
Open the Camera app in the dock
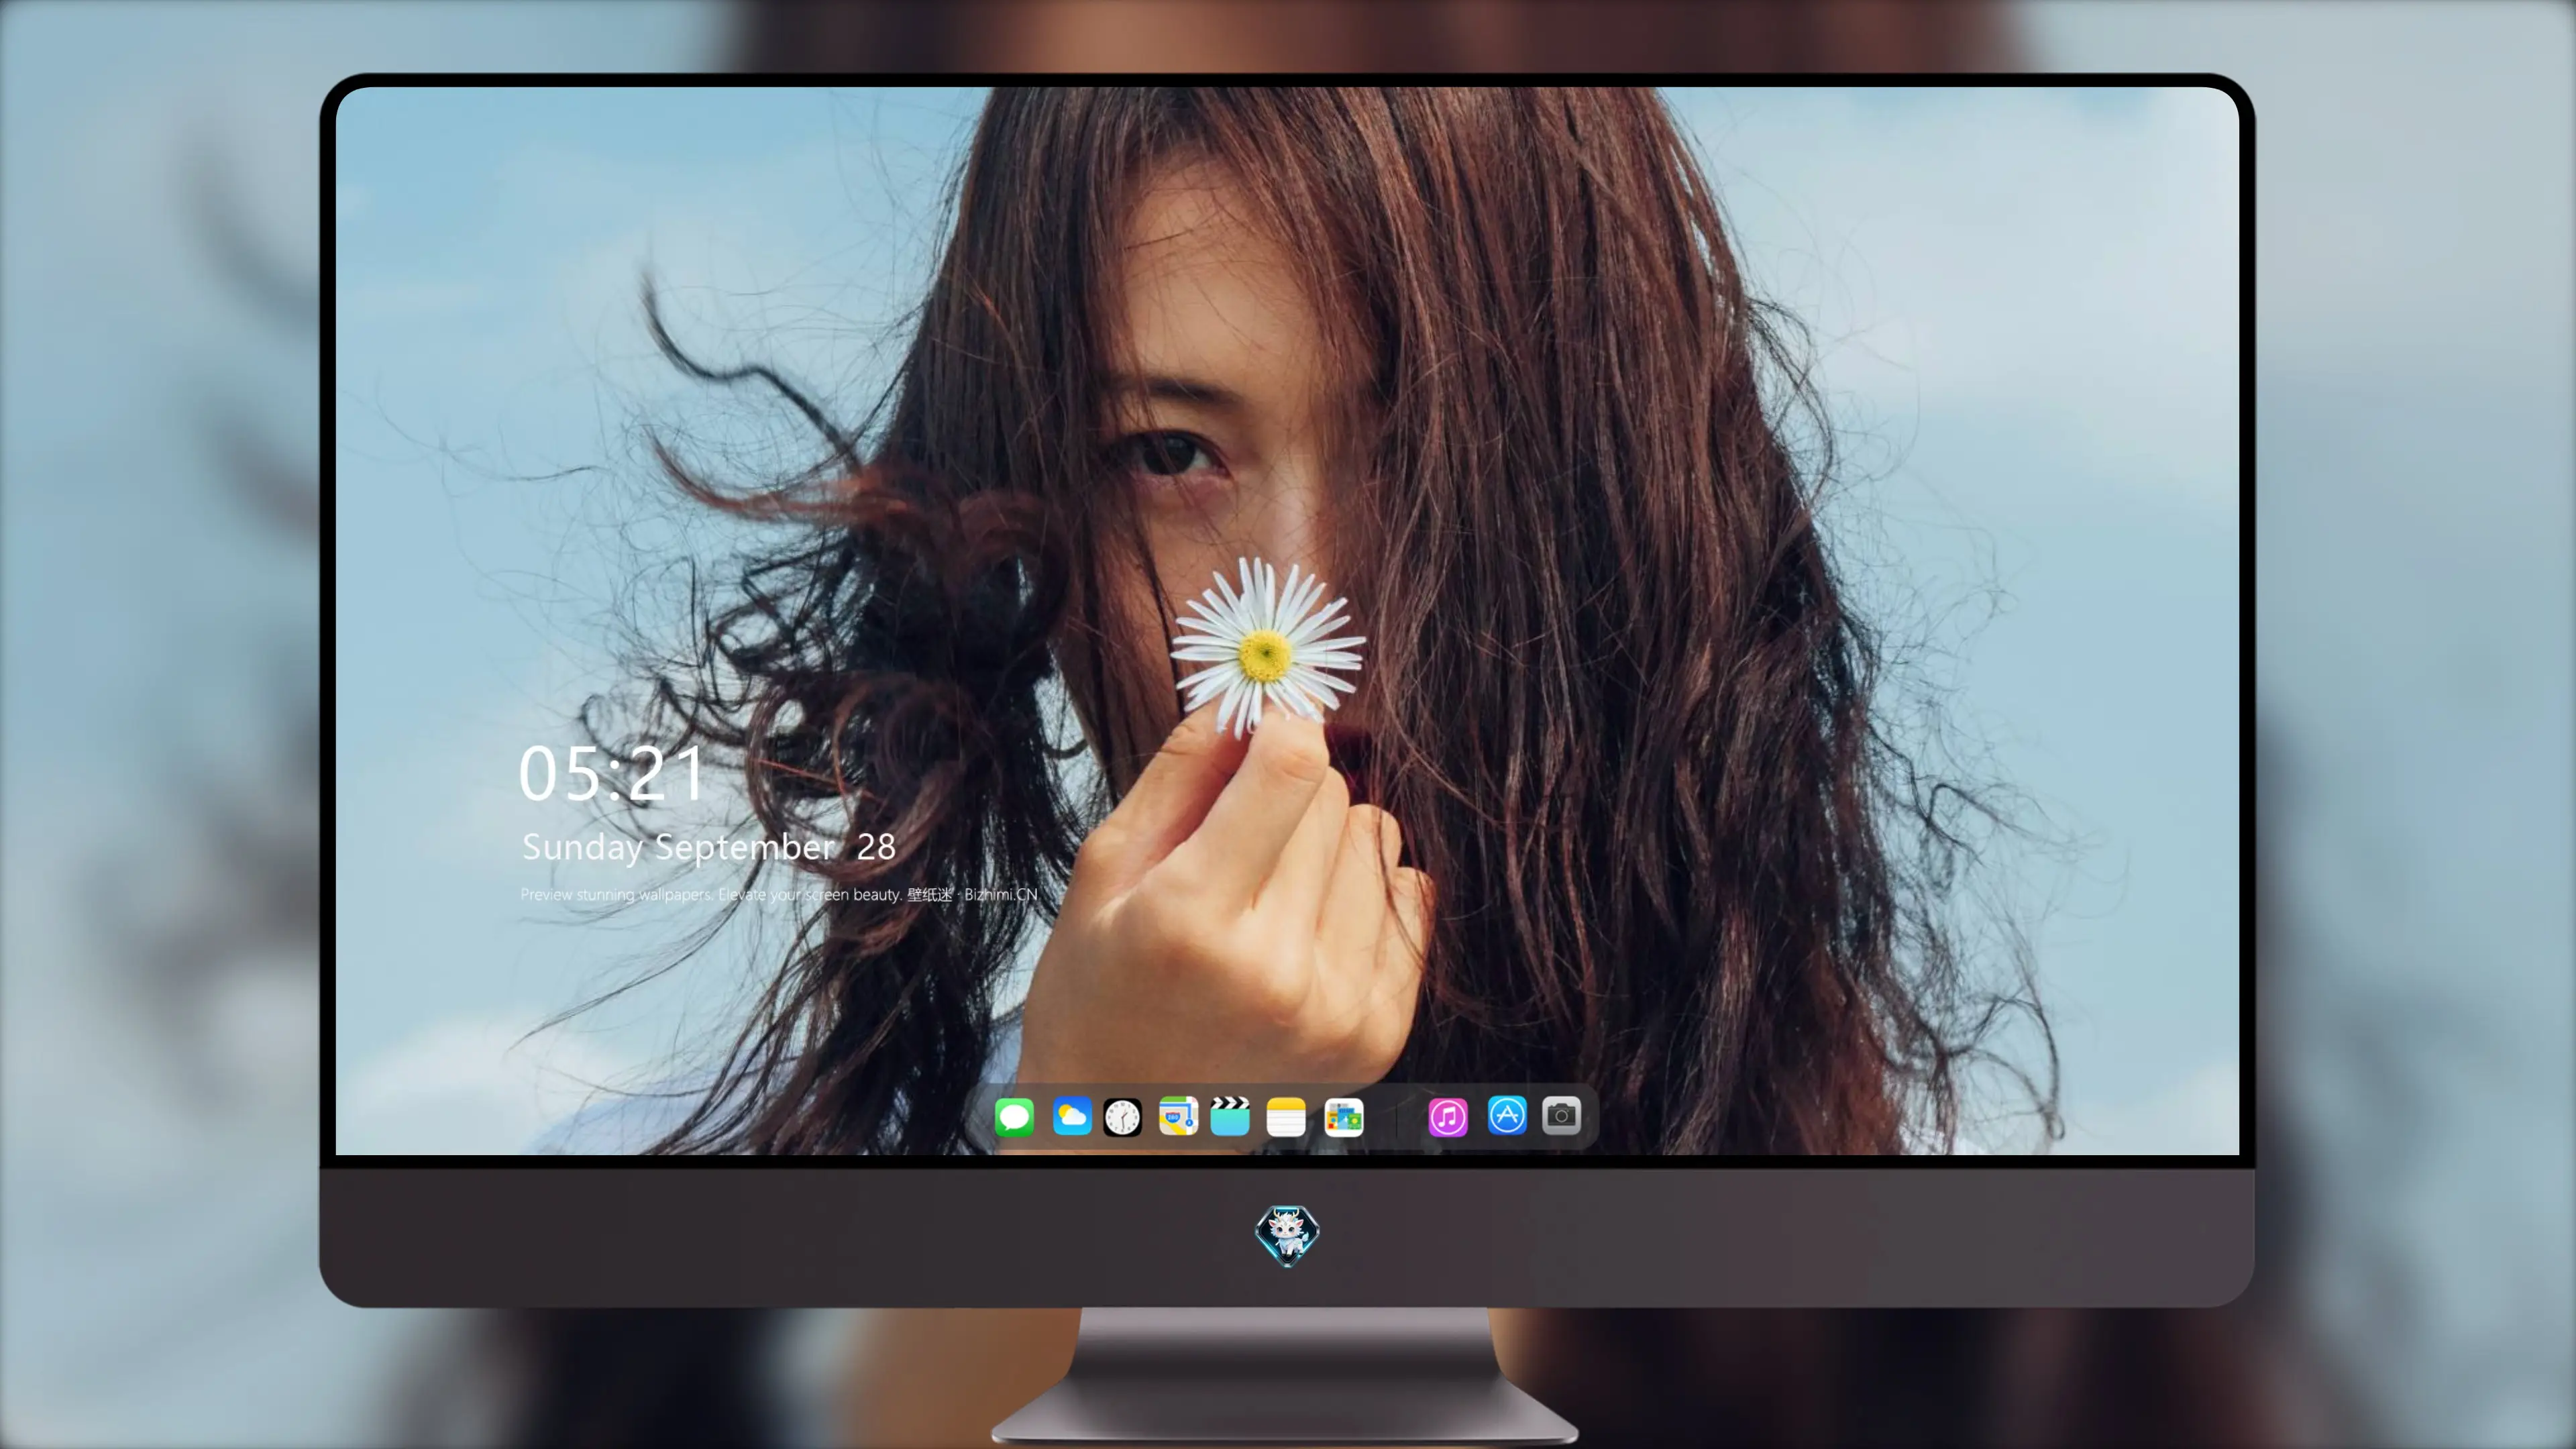pos(1561,1115)
